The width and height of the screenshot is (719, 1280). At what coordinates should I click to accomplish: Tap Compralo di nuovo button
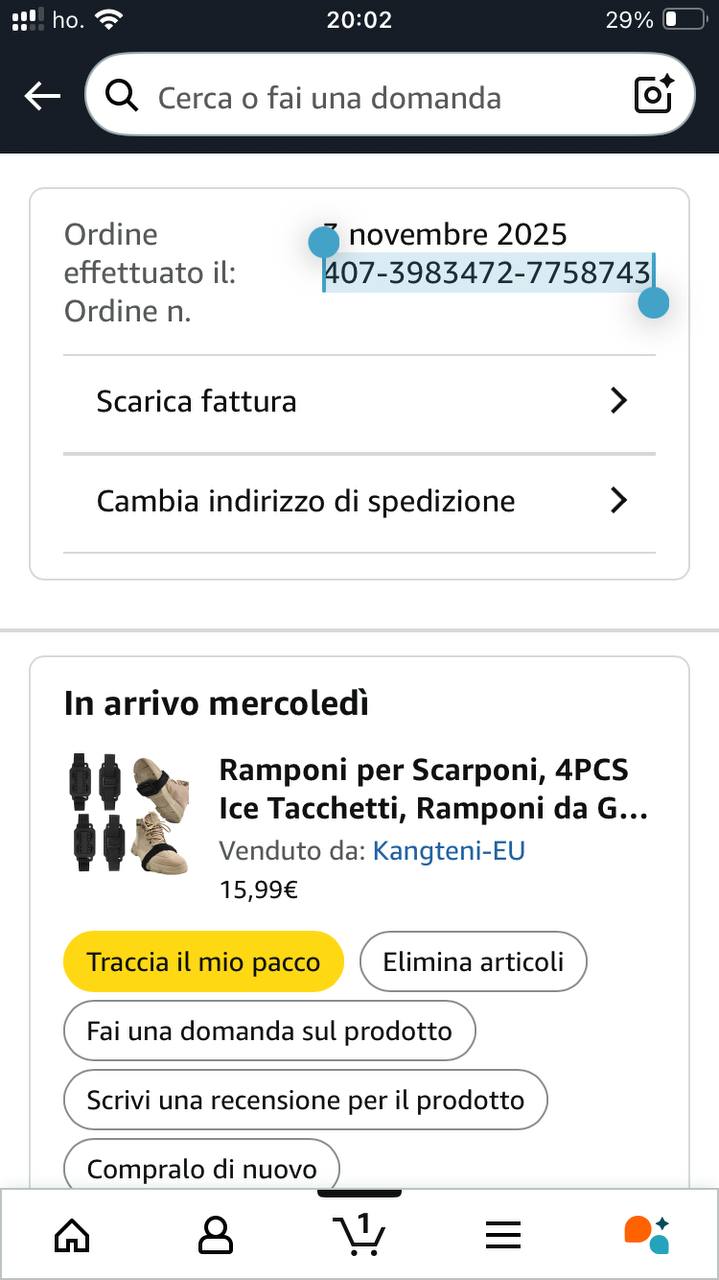[201, 1168]
